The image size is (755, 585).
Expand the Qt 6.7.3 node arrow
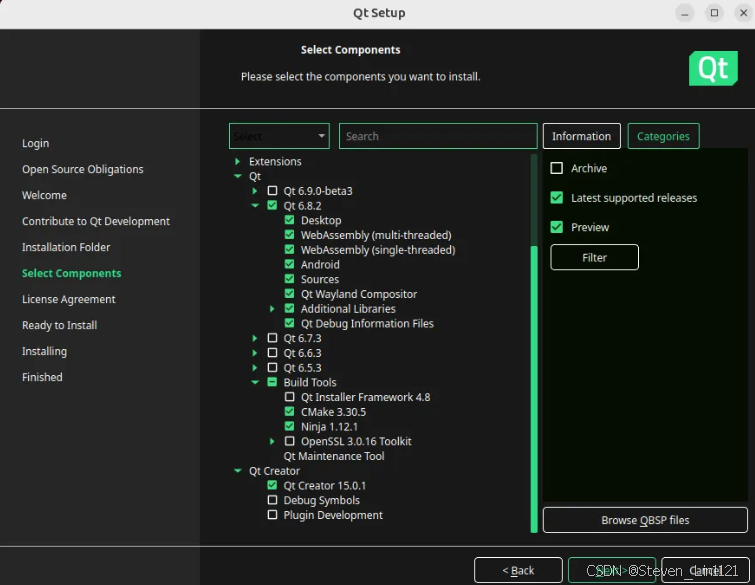coord(255,338)
